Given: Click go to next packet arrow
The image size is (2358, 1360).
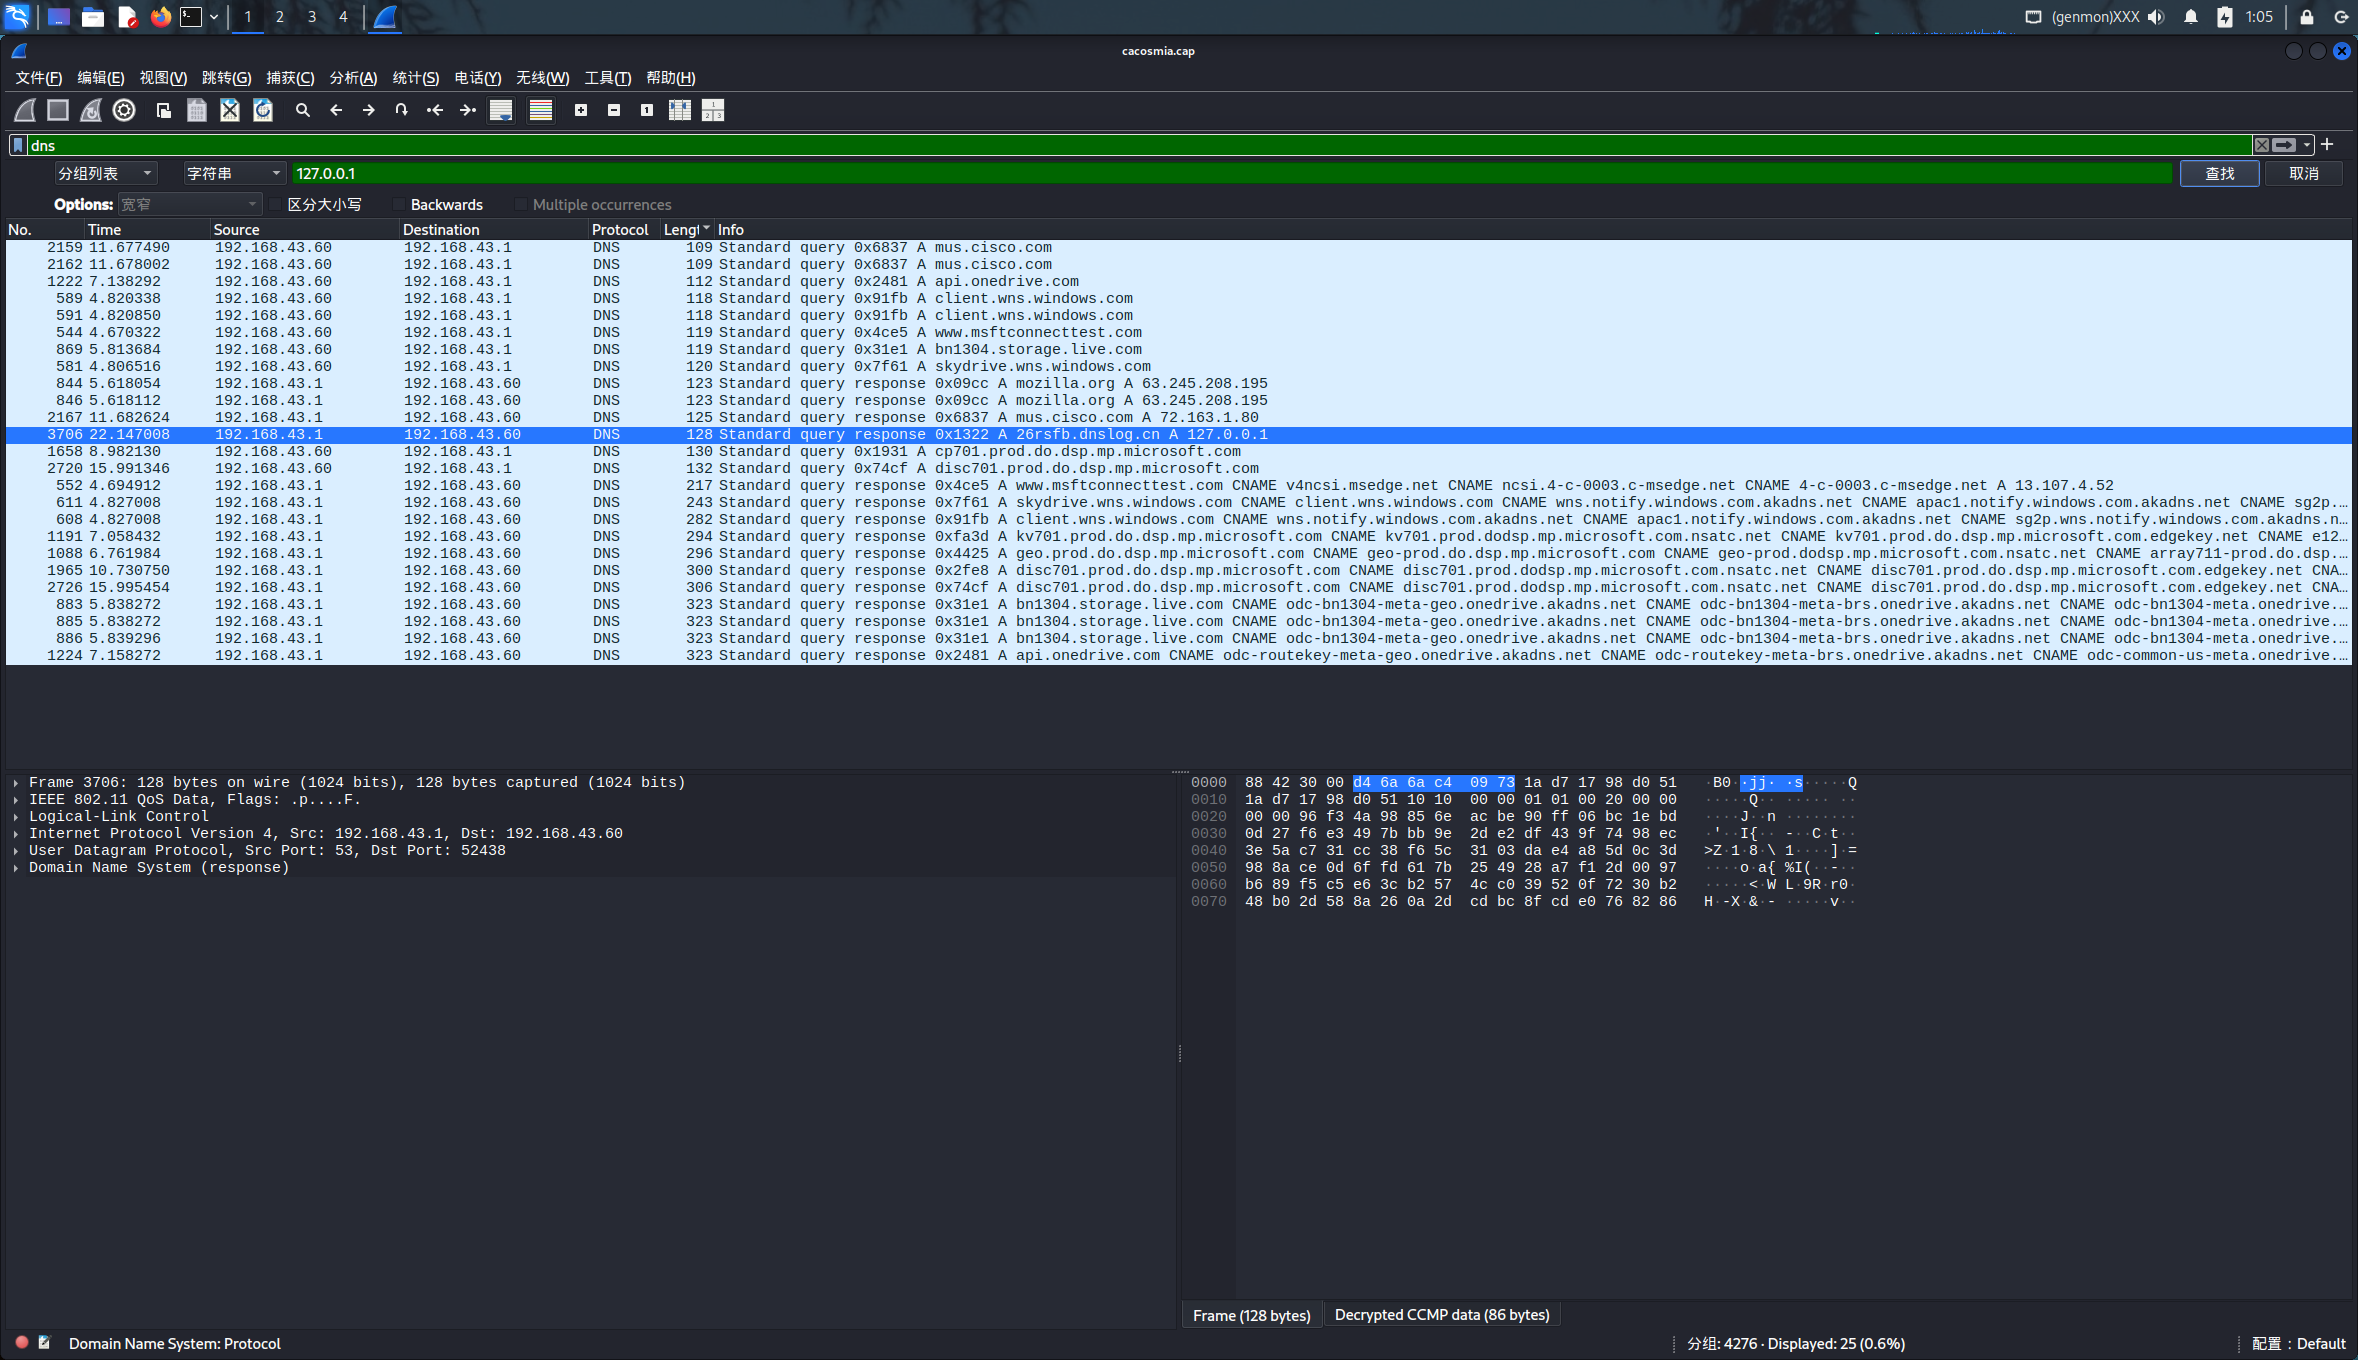Looking at the screenshot, I should [368, 110].
